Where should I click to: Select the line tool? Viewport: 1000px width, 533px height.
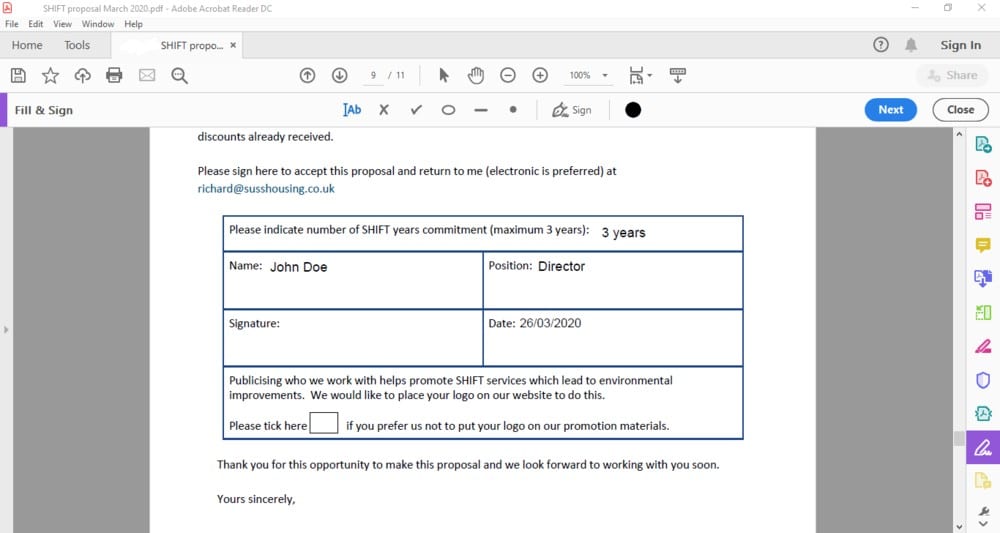481,110
